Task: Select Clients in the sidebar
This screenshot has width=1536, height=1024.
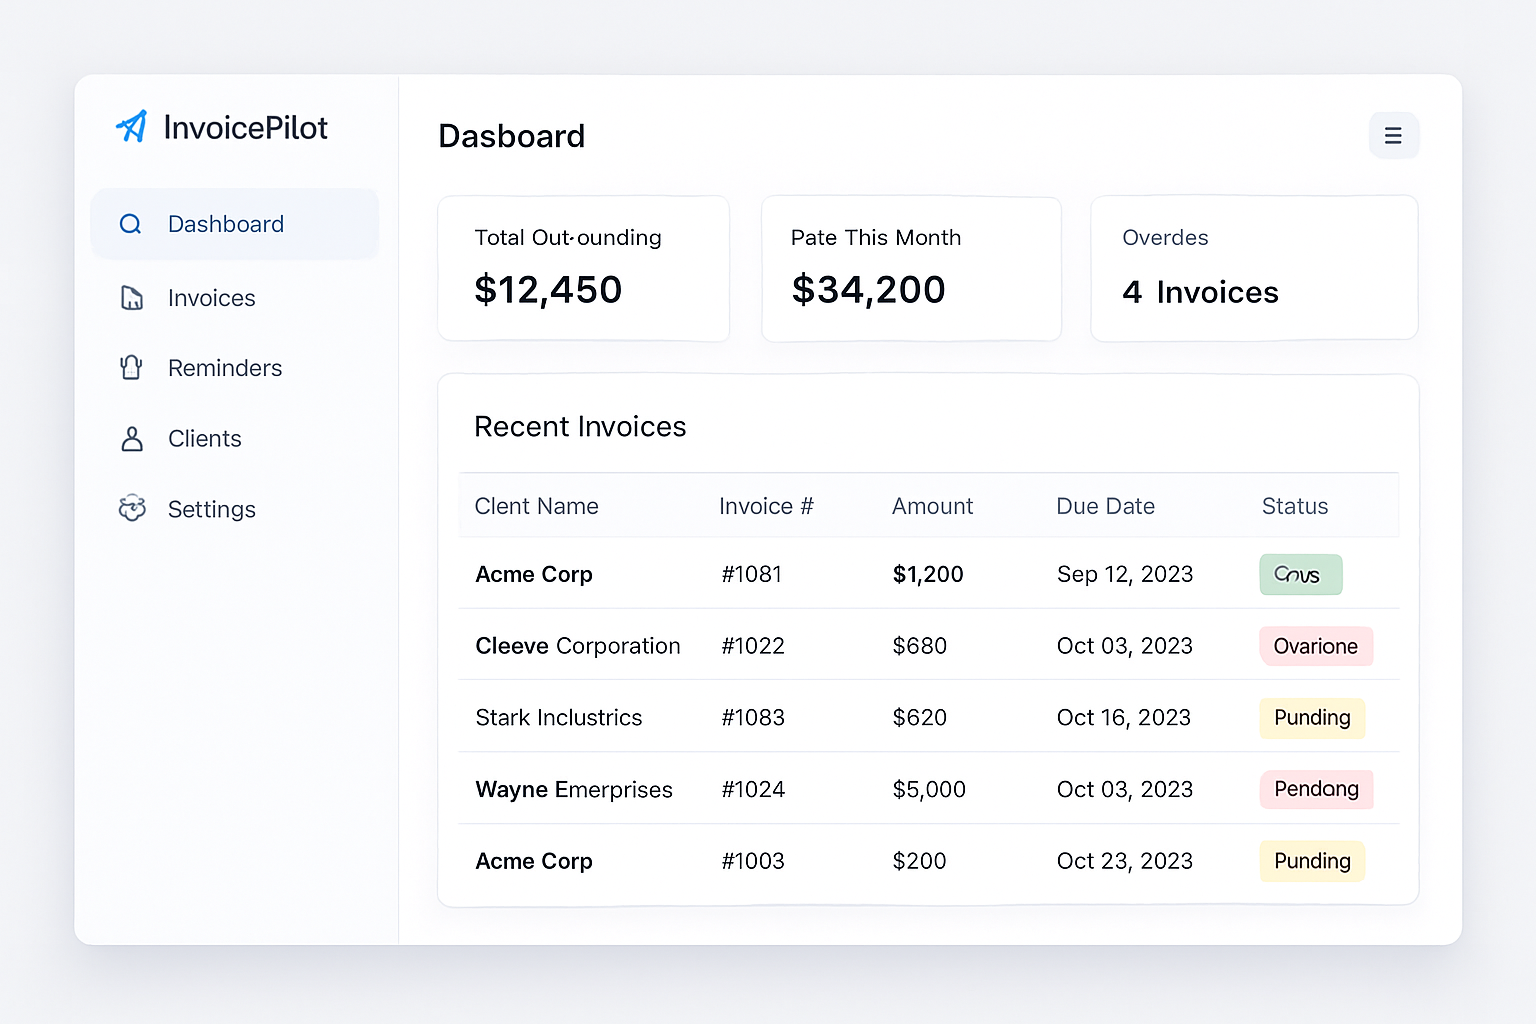Action: click(204, 439)
